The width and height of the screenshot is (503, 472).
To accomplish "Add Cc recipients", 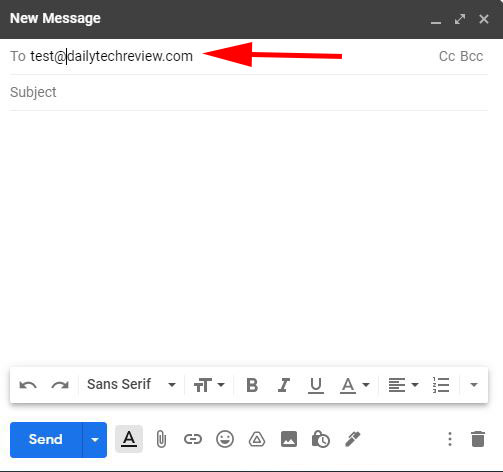I will tap(447, 56).
